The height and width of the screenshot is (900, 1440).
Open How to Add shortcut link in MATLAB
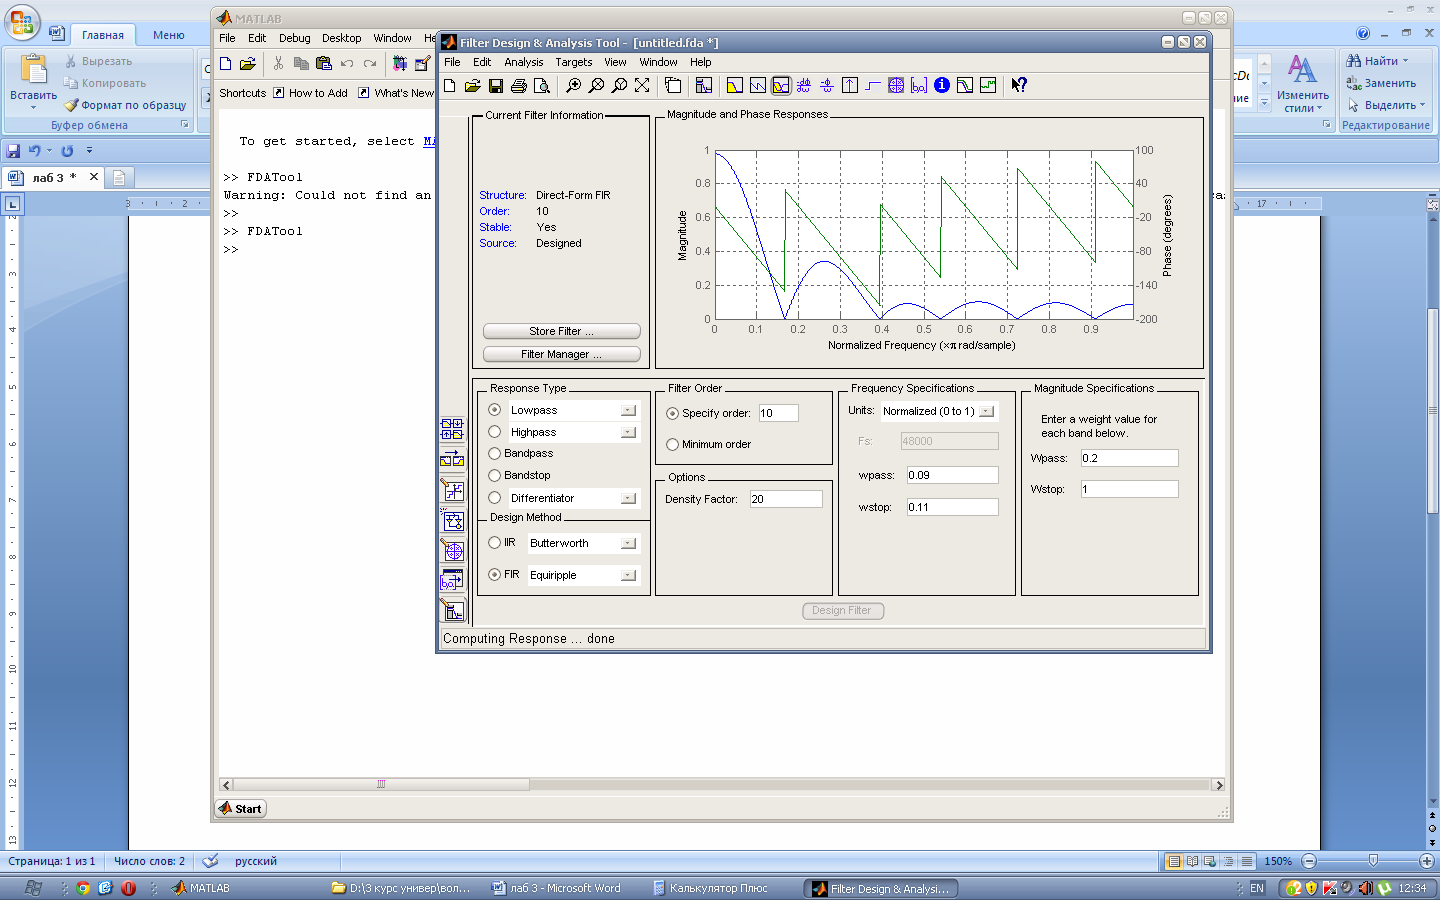point(311,93)
